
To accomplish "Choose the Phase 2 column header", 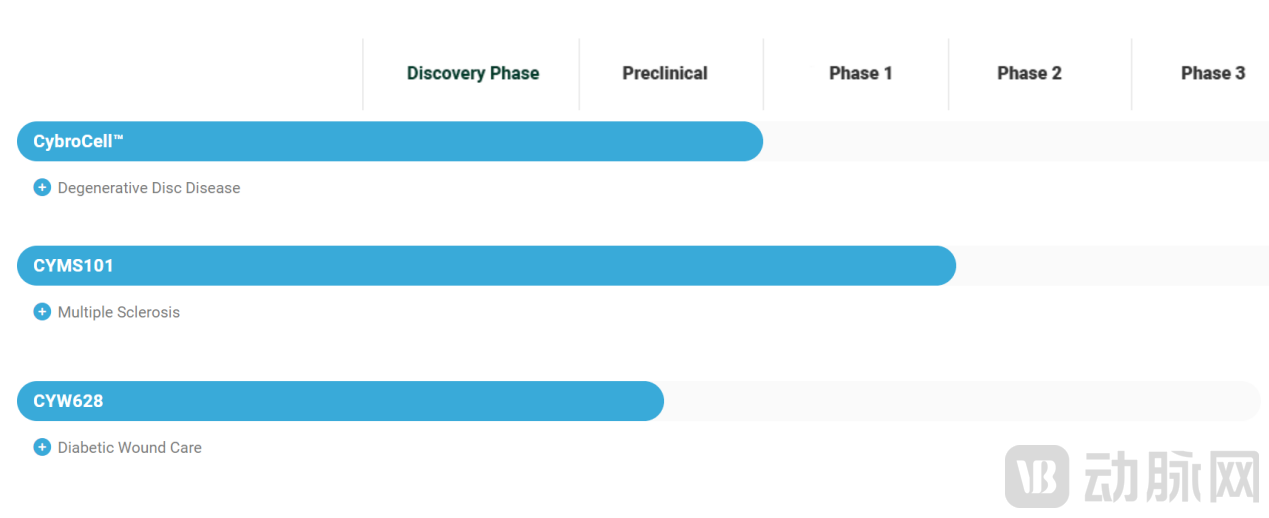I will 1029,73.
